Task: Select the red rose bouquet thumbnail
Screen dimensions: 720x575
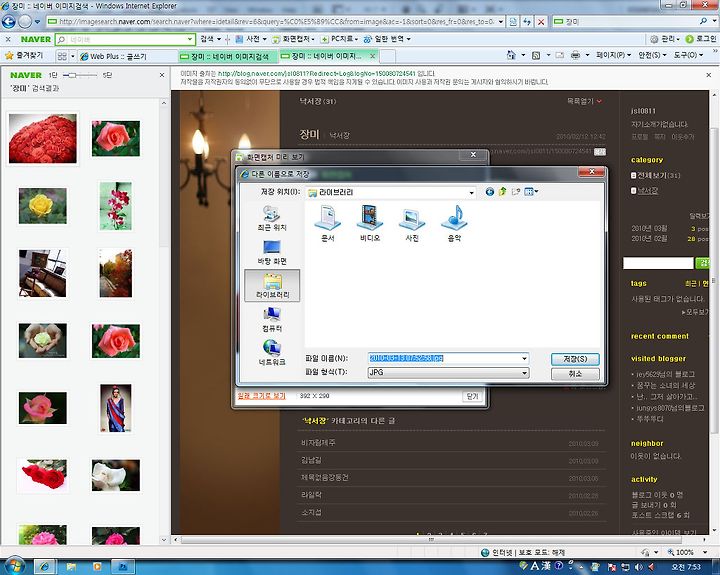Action: (43, 138)
